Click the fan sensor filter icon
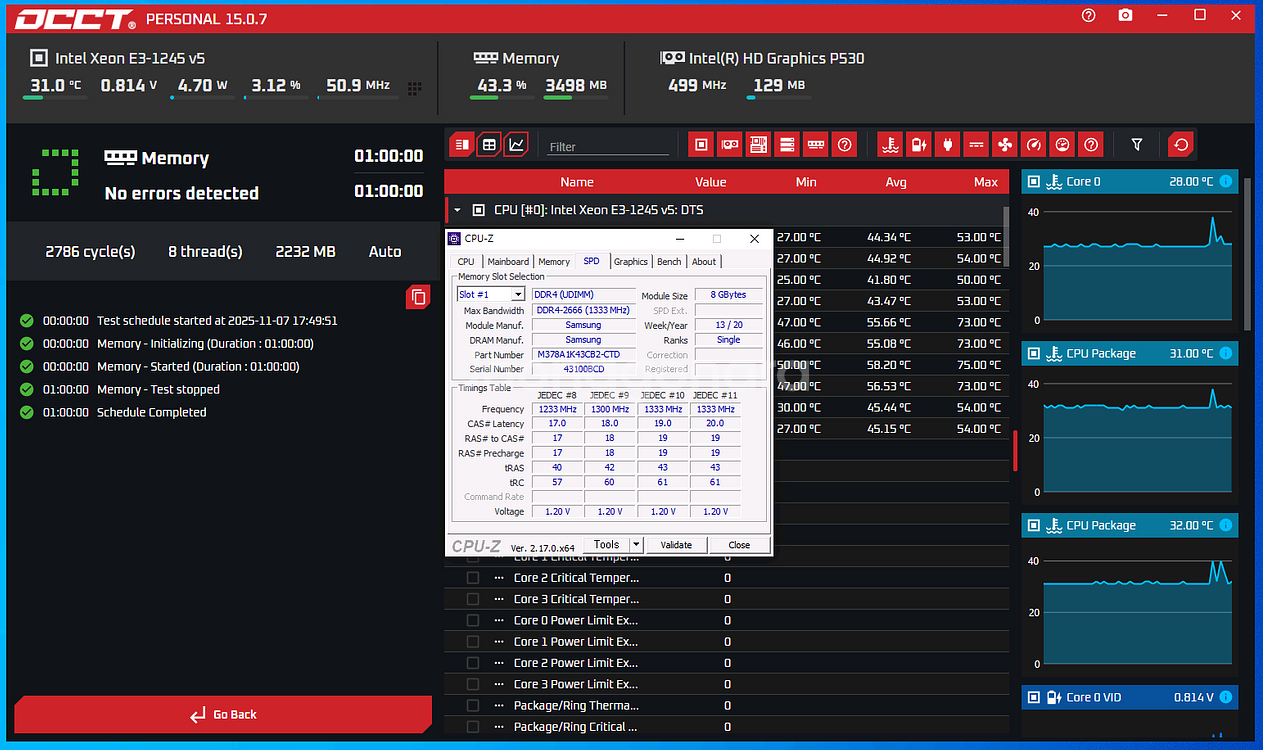 (1005, 145)
